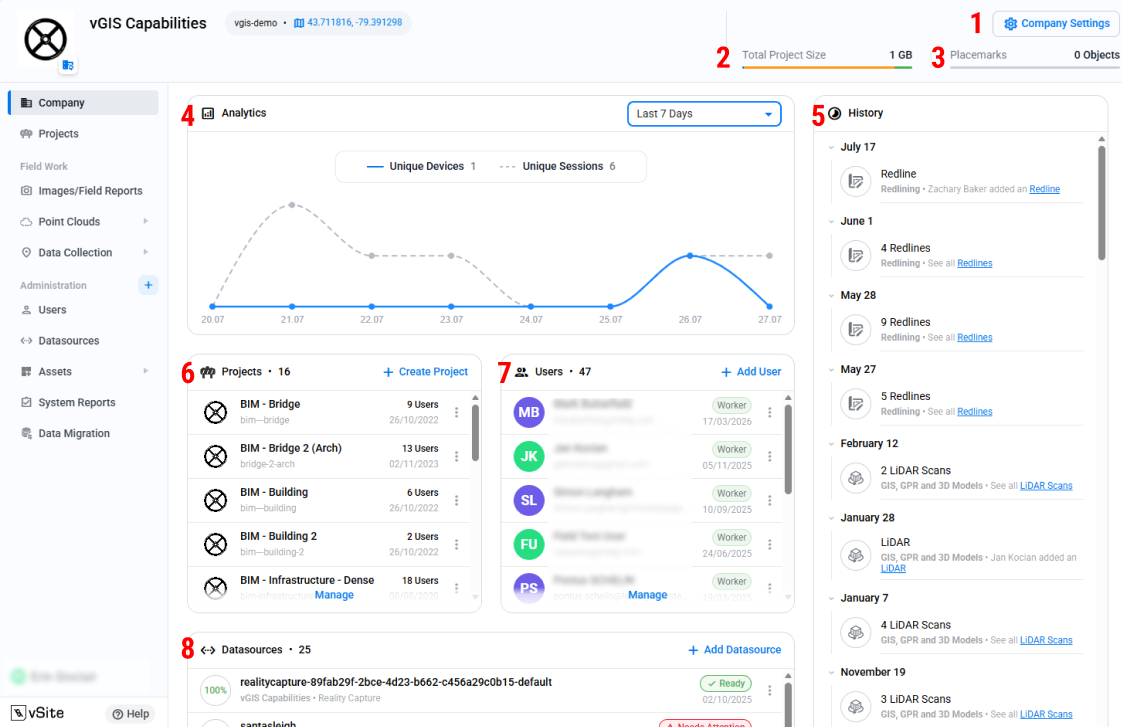Viewport: 1122px width, 727px height.
Task: Toggle the Unique Devices legend entry
Action: [x=421, y=166]
